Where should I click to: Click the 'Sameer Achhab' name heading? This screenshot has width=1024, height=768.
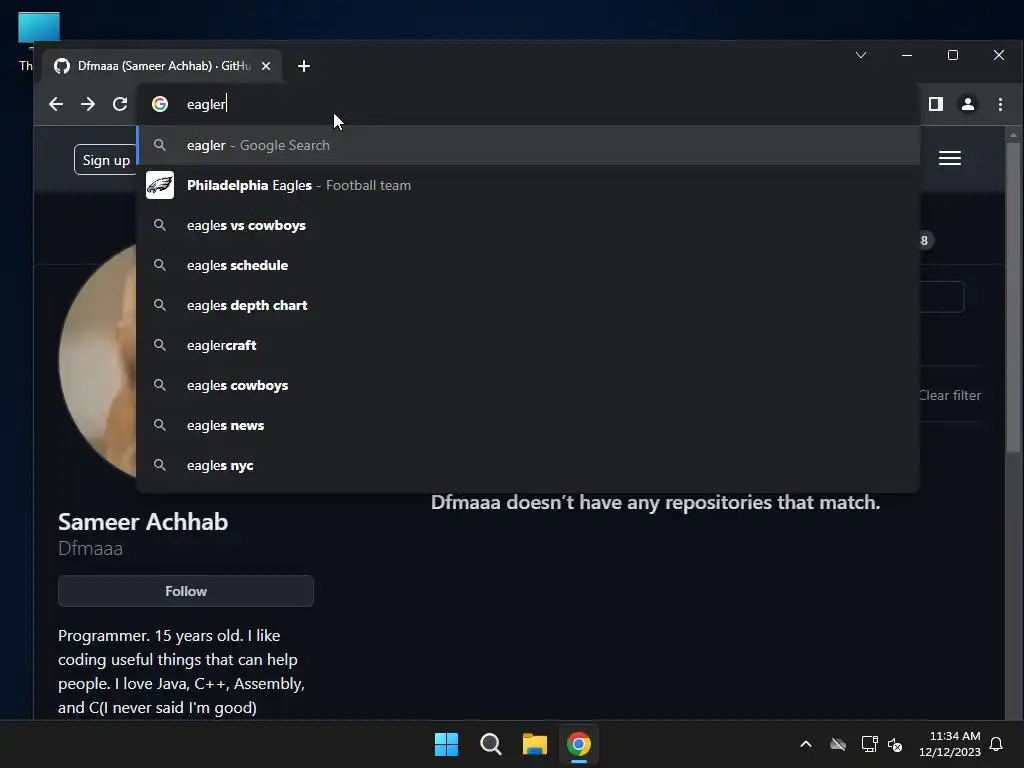tap(143, 522)
